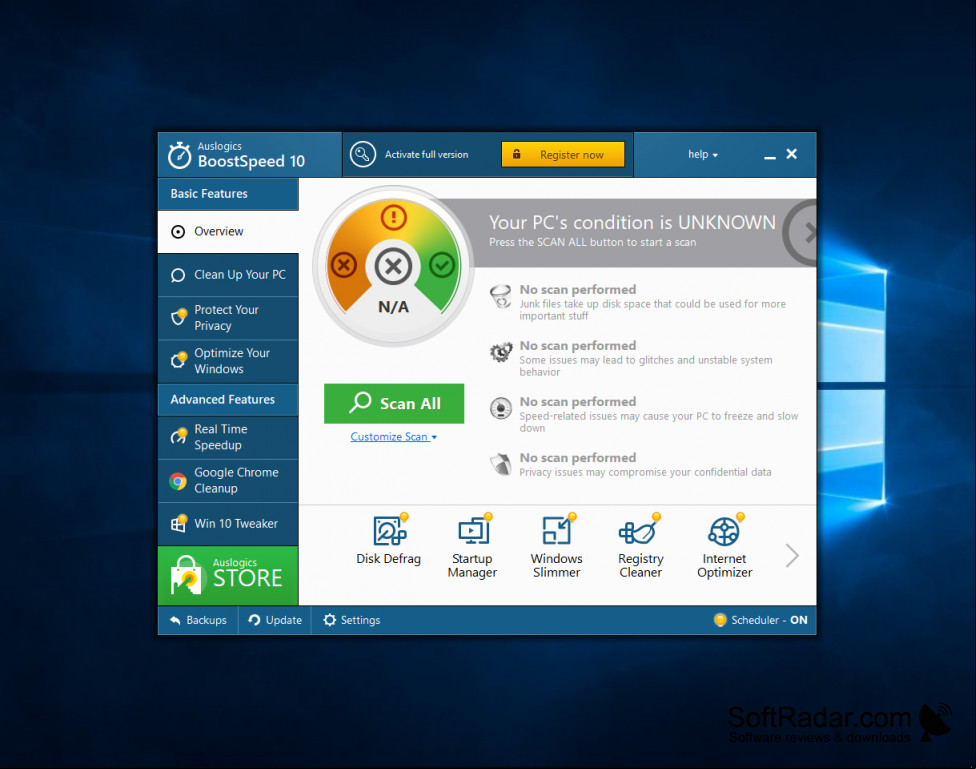
Task: Click the Real Time Speedup gauge icon
Action: pos(179,436)
